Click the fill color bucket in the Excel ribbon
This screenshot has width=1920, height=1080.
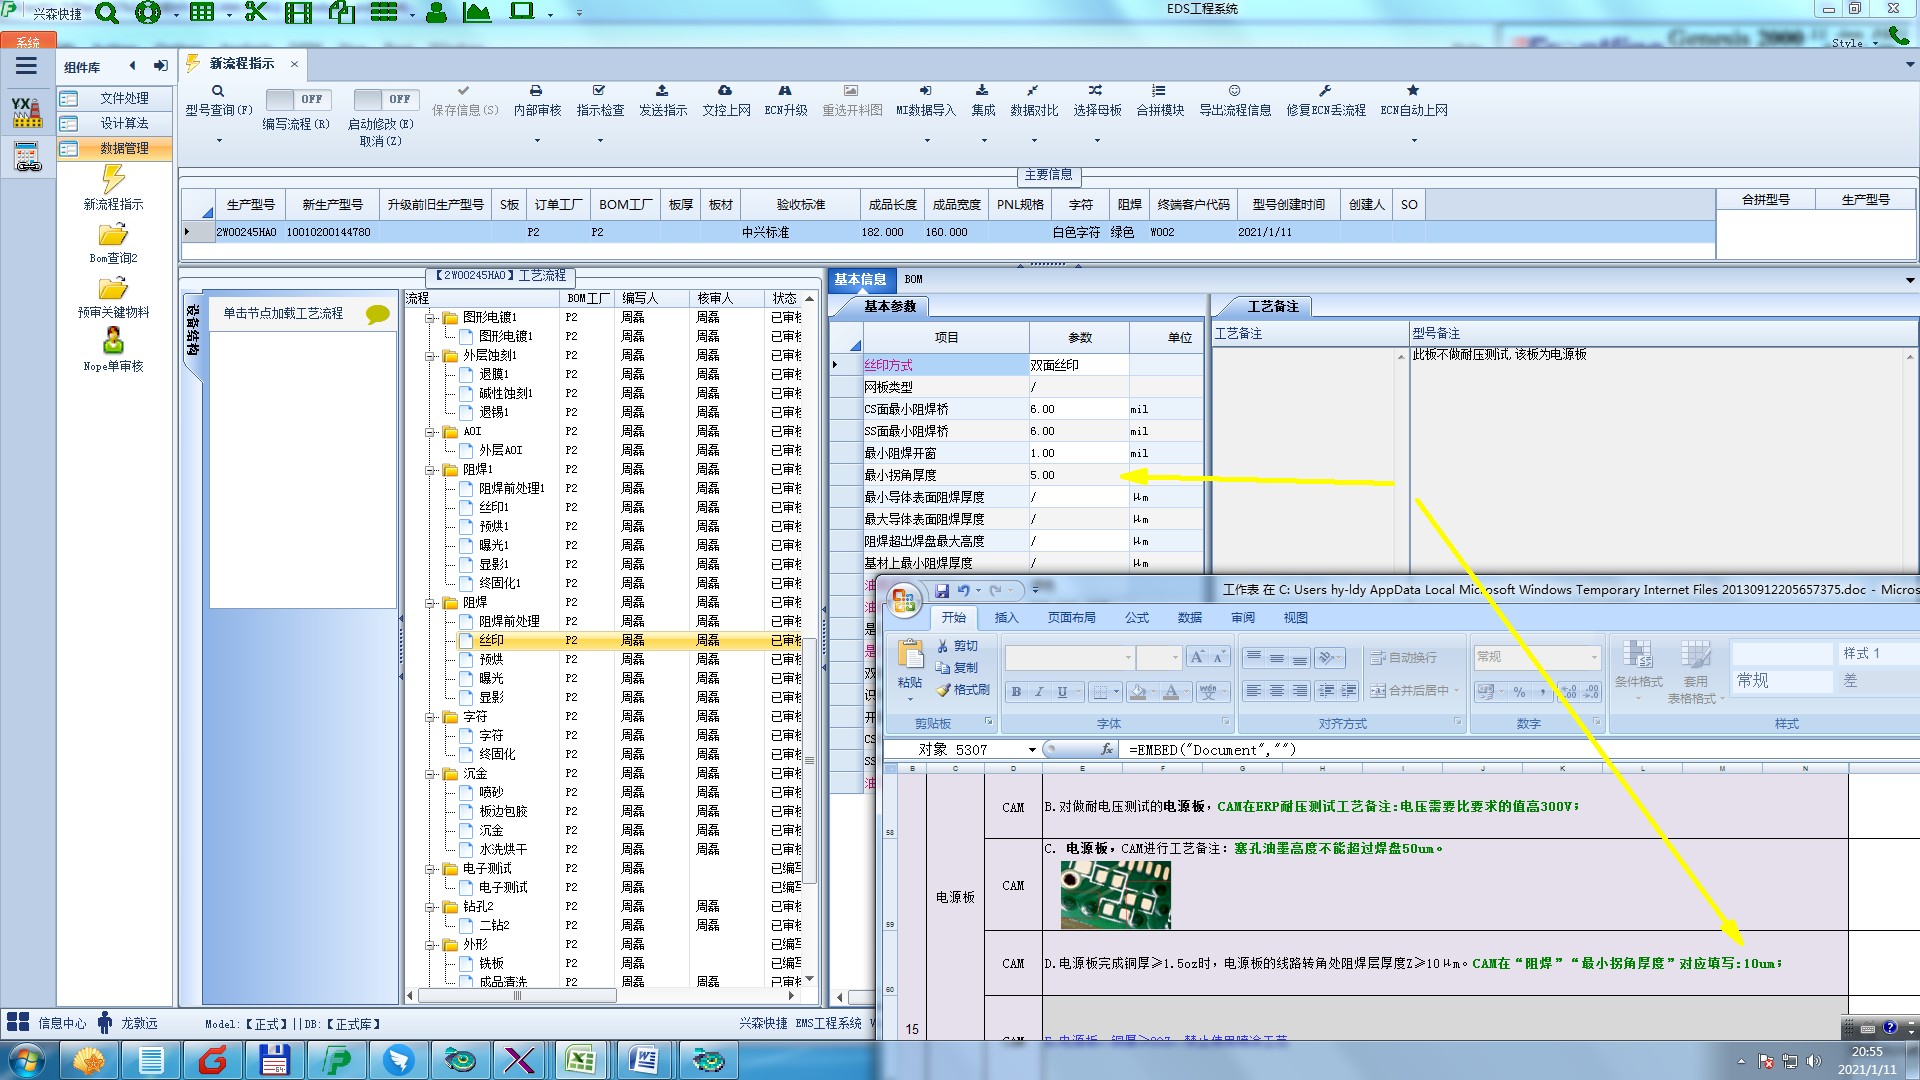point(1138,692)
